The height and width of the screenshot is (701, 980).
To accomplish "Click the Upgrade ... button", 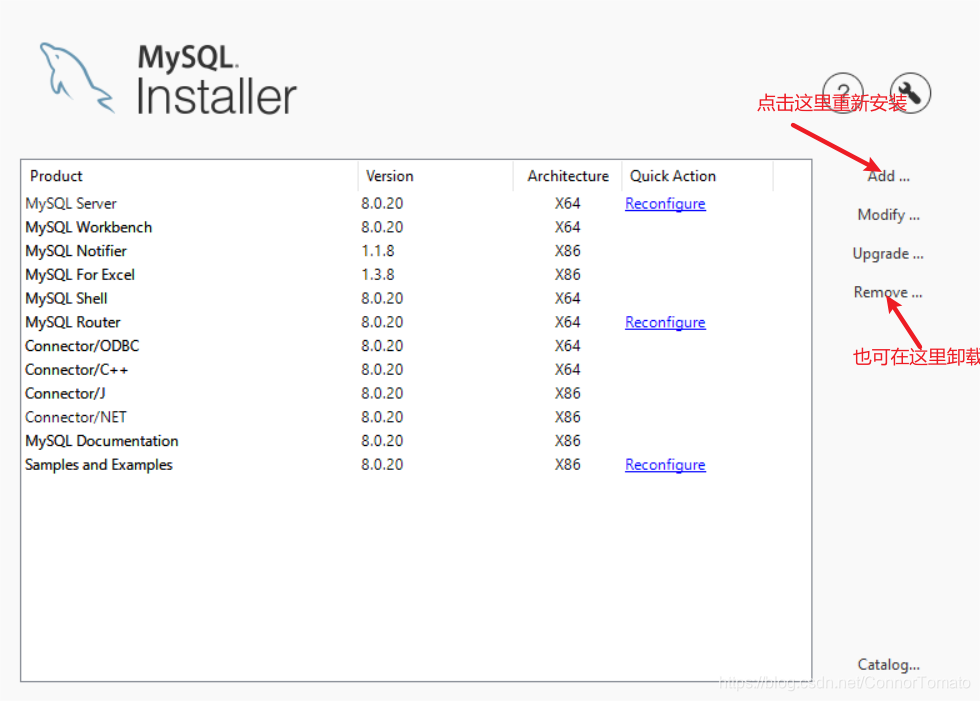I will pos(888,254).
